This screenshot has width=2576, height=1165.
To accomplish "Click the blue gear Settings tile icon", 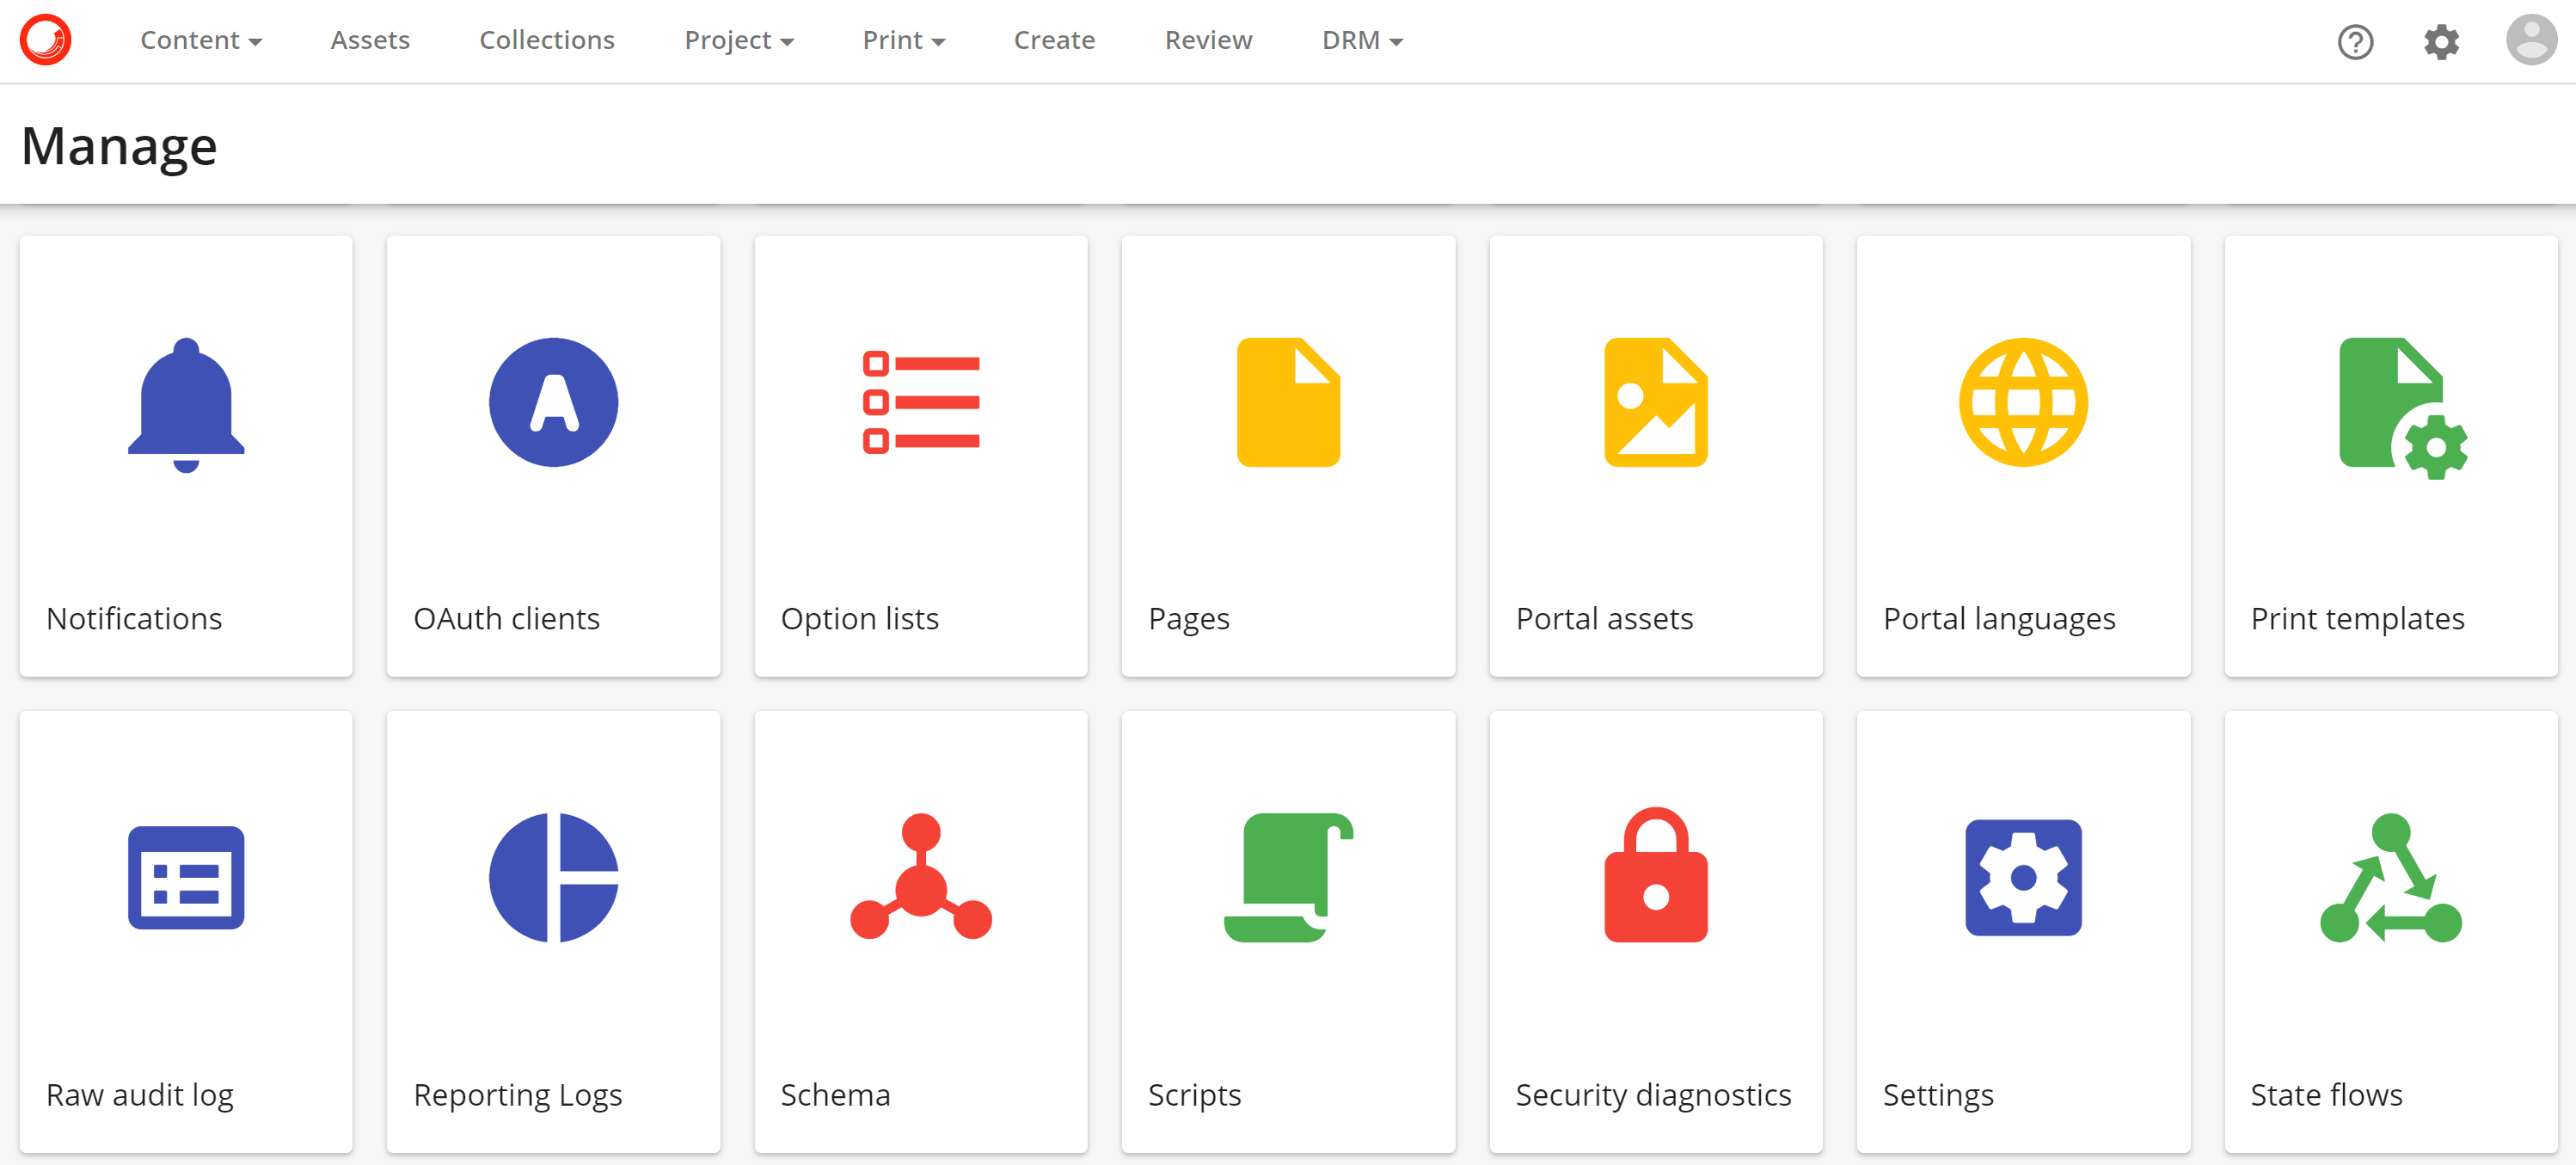I will click(x=2023, y=877).
